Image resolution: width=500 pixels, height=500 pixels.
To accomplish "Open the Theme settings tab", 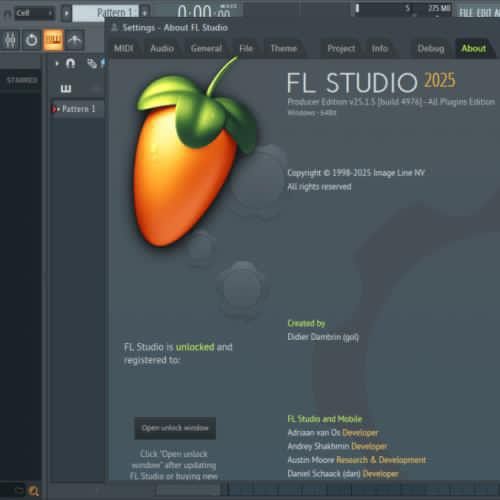I will pos(284,49).
